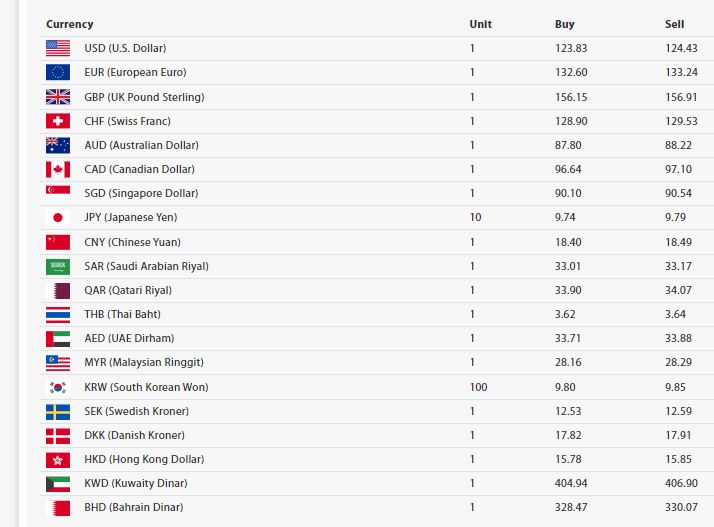Select the JPY unit value 10

475,217
